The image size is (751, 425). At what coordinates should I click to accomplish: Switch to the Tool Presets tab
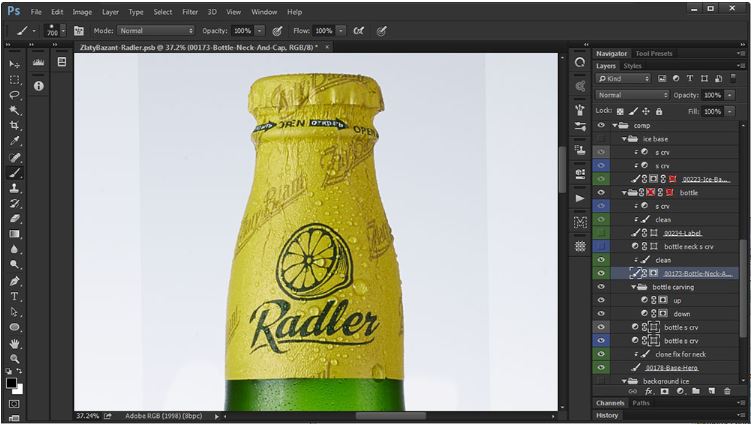(x=654, y=53)
